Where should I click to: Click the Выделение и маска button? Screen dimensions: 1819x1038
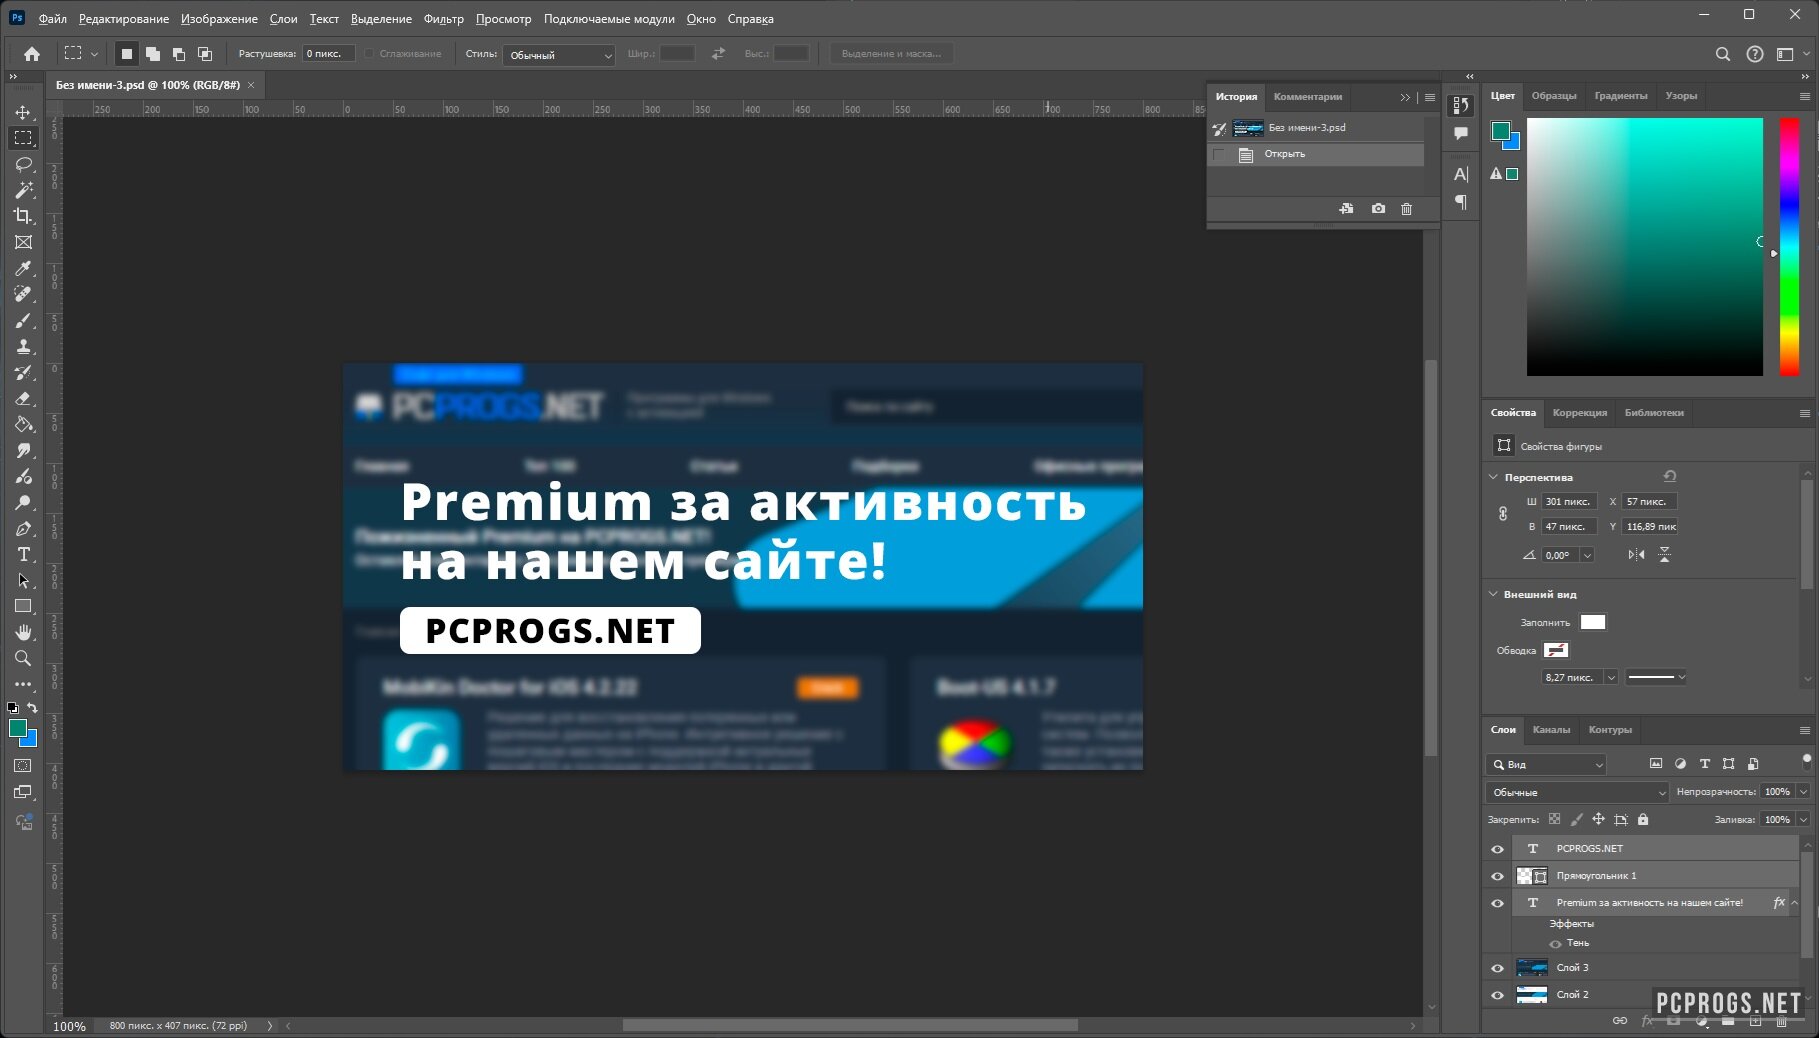(891, 54)
